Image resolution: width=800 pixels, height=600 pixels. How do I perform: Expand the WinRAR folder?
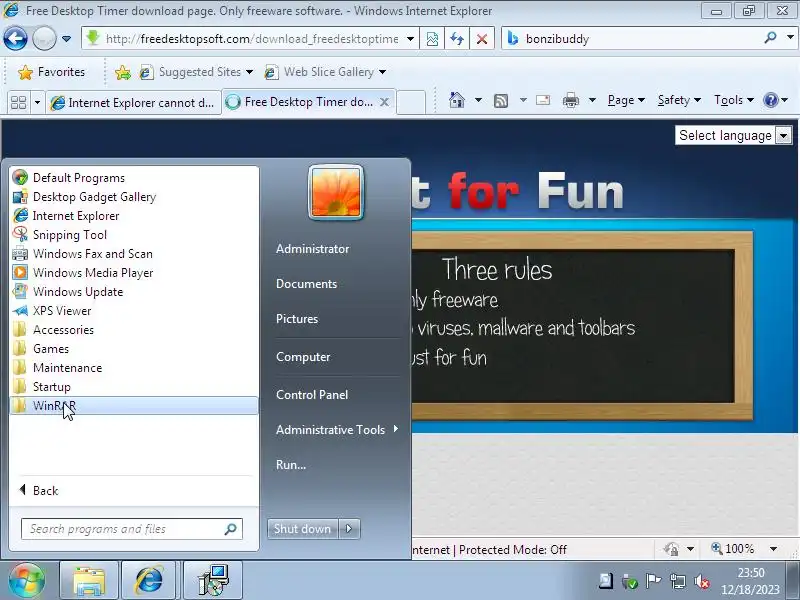point(134,406)
